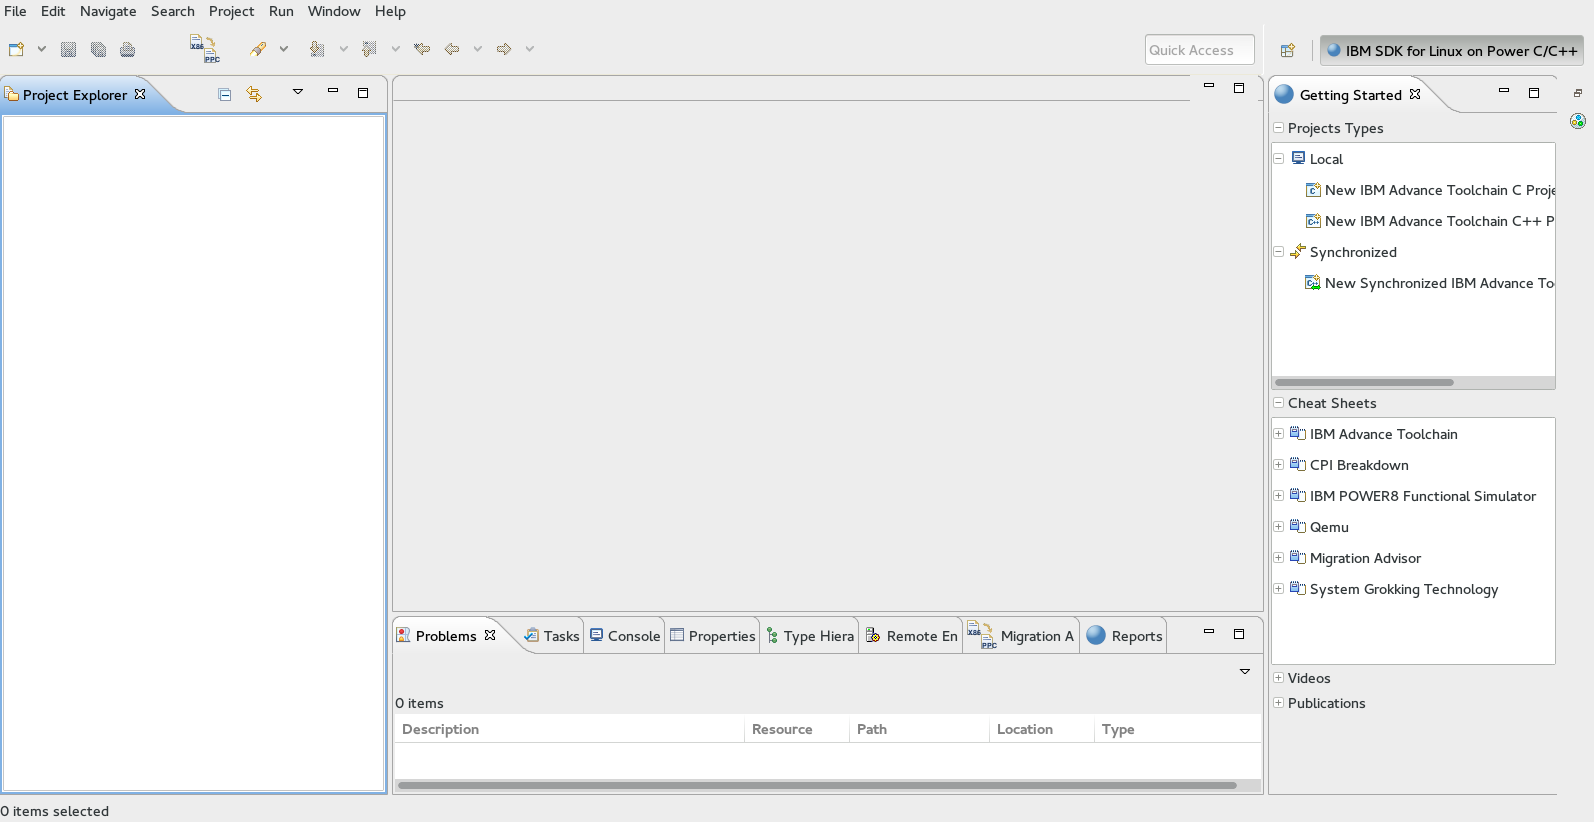
Task: Expand the IBM Advance Toolchain cheat sheet
Action: pos(1278,434)
